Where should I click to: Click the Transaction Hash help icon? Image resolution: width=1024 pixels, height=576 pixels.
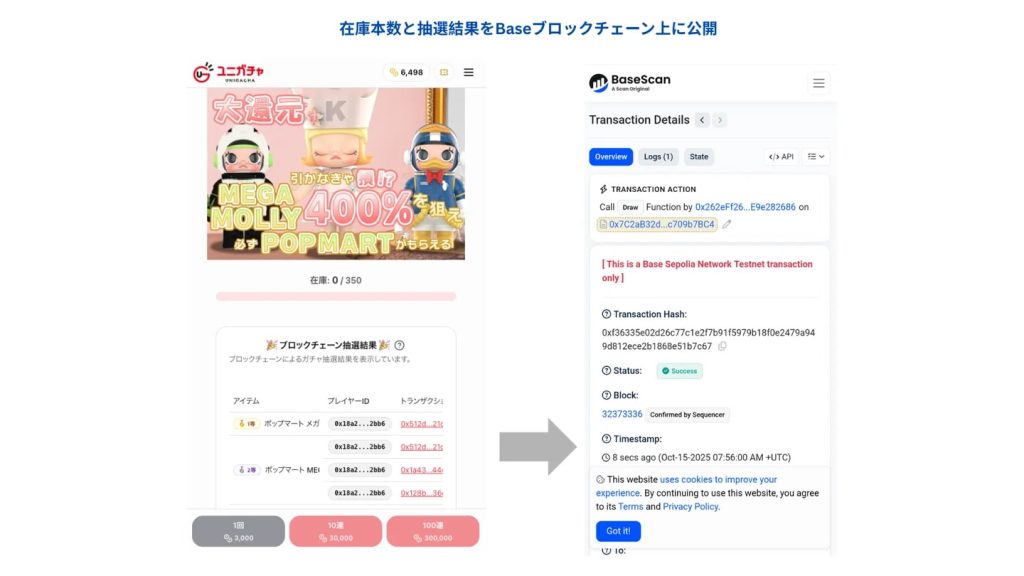point(606,314)
